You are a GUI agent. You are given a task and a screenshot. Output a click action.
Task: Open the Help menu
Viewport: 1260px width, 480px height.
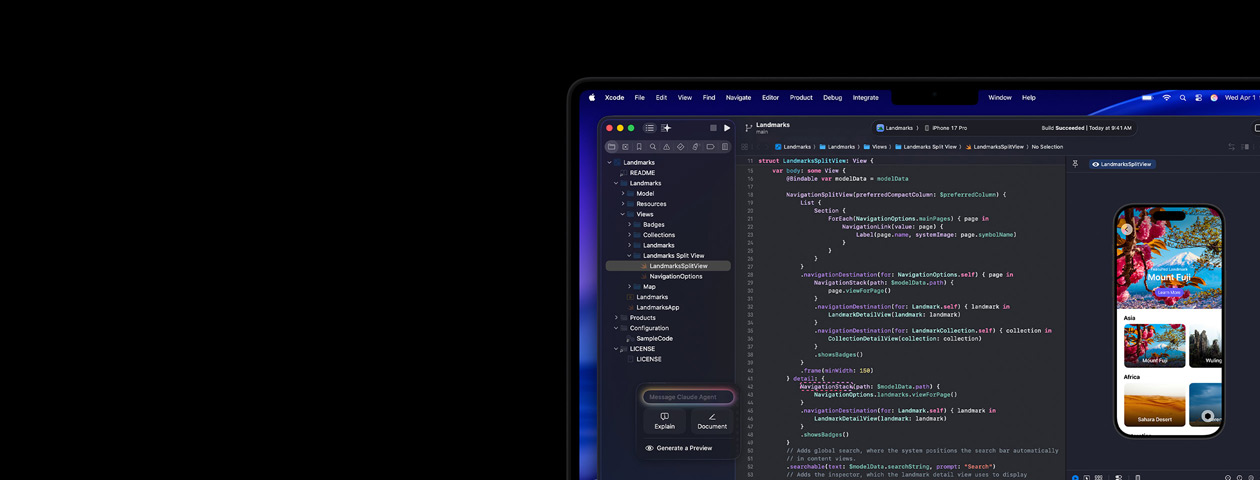[x=1028, y=98]
